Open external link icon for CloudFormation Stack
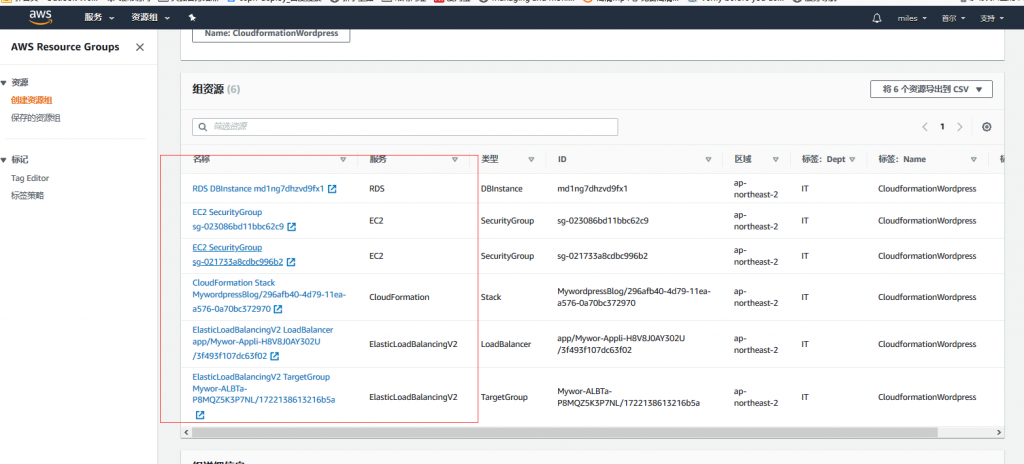This screenshot has height=464, width=1024. [x=278, y=309]
